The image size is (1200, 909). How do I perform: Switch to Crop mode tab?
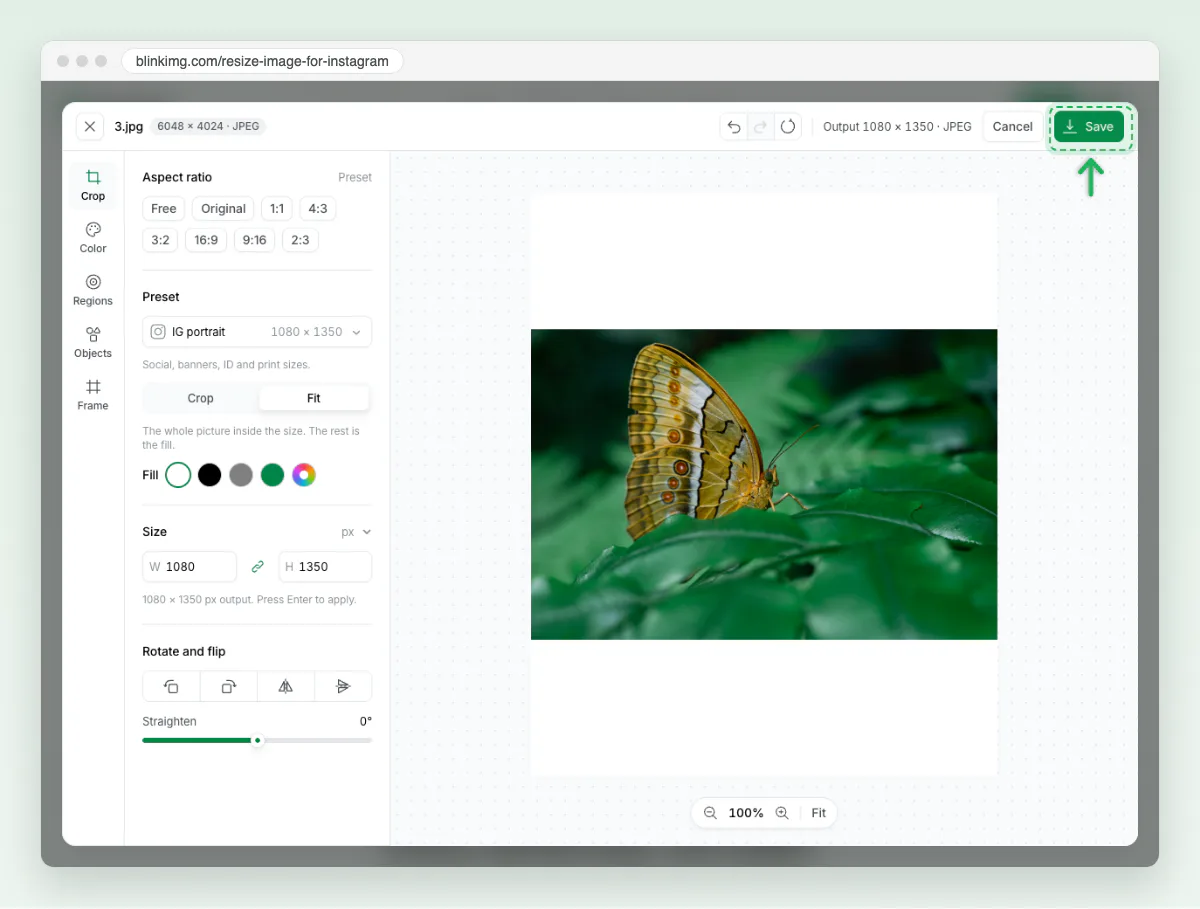pos(200,398)
